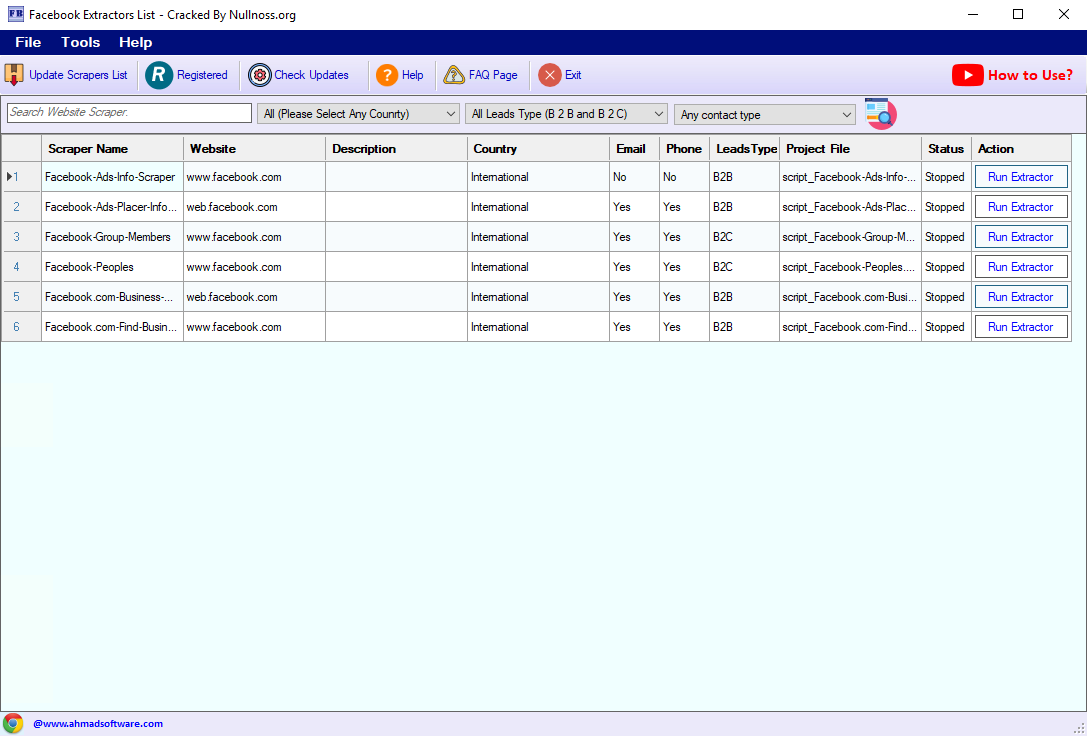Click web.facebook.com cell in row 2
This screenshot has height=736, width=1087.
tap(254, 207)
